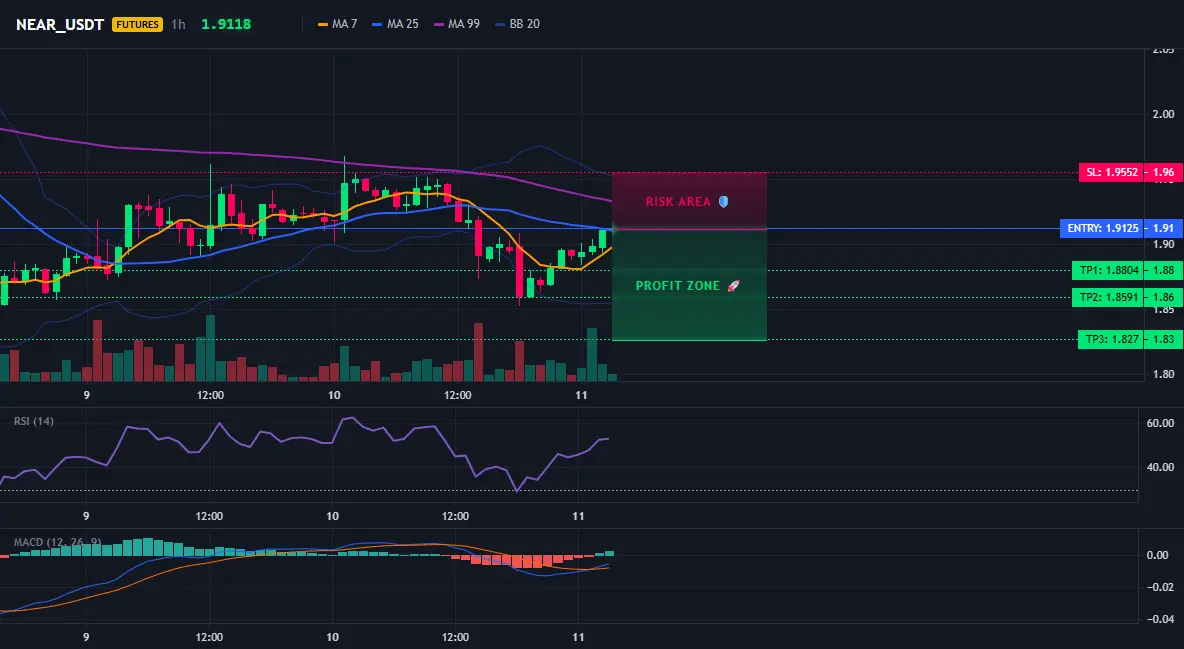Click the RISK AREA text
This screenshot has width=1184, height=649.
(x=678, y=202)
